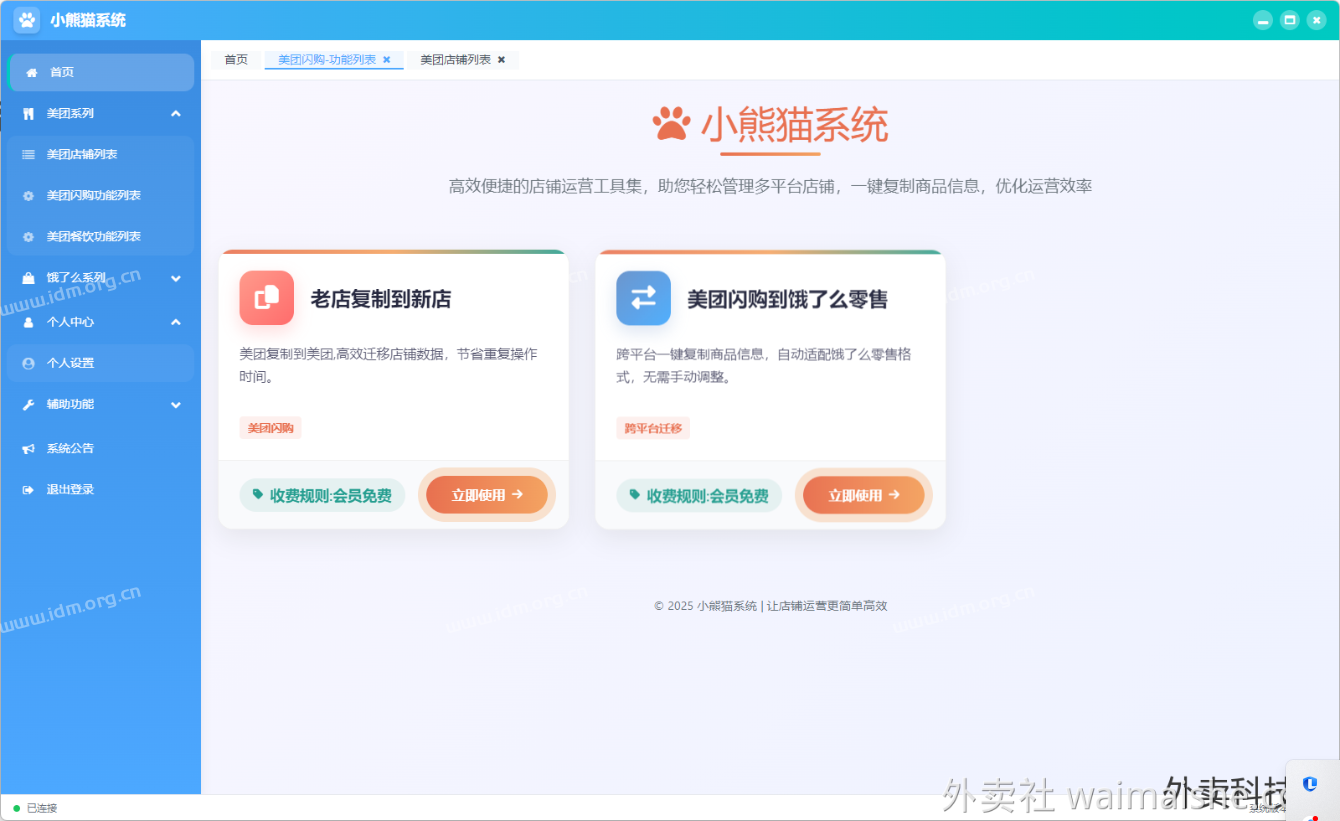The height and width of the screenshot is (821, 1340).
Task: Close the 美团闪购-功能列表 tab
Action: tap(387, 60)
